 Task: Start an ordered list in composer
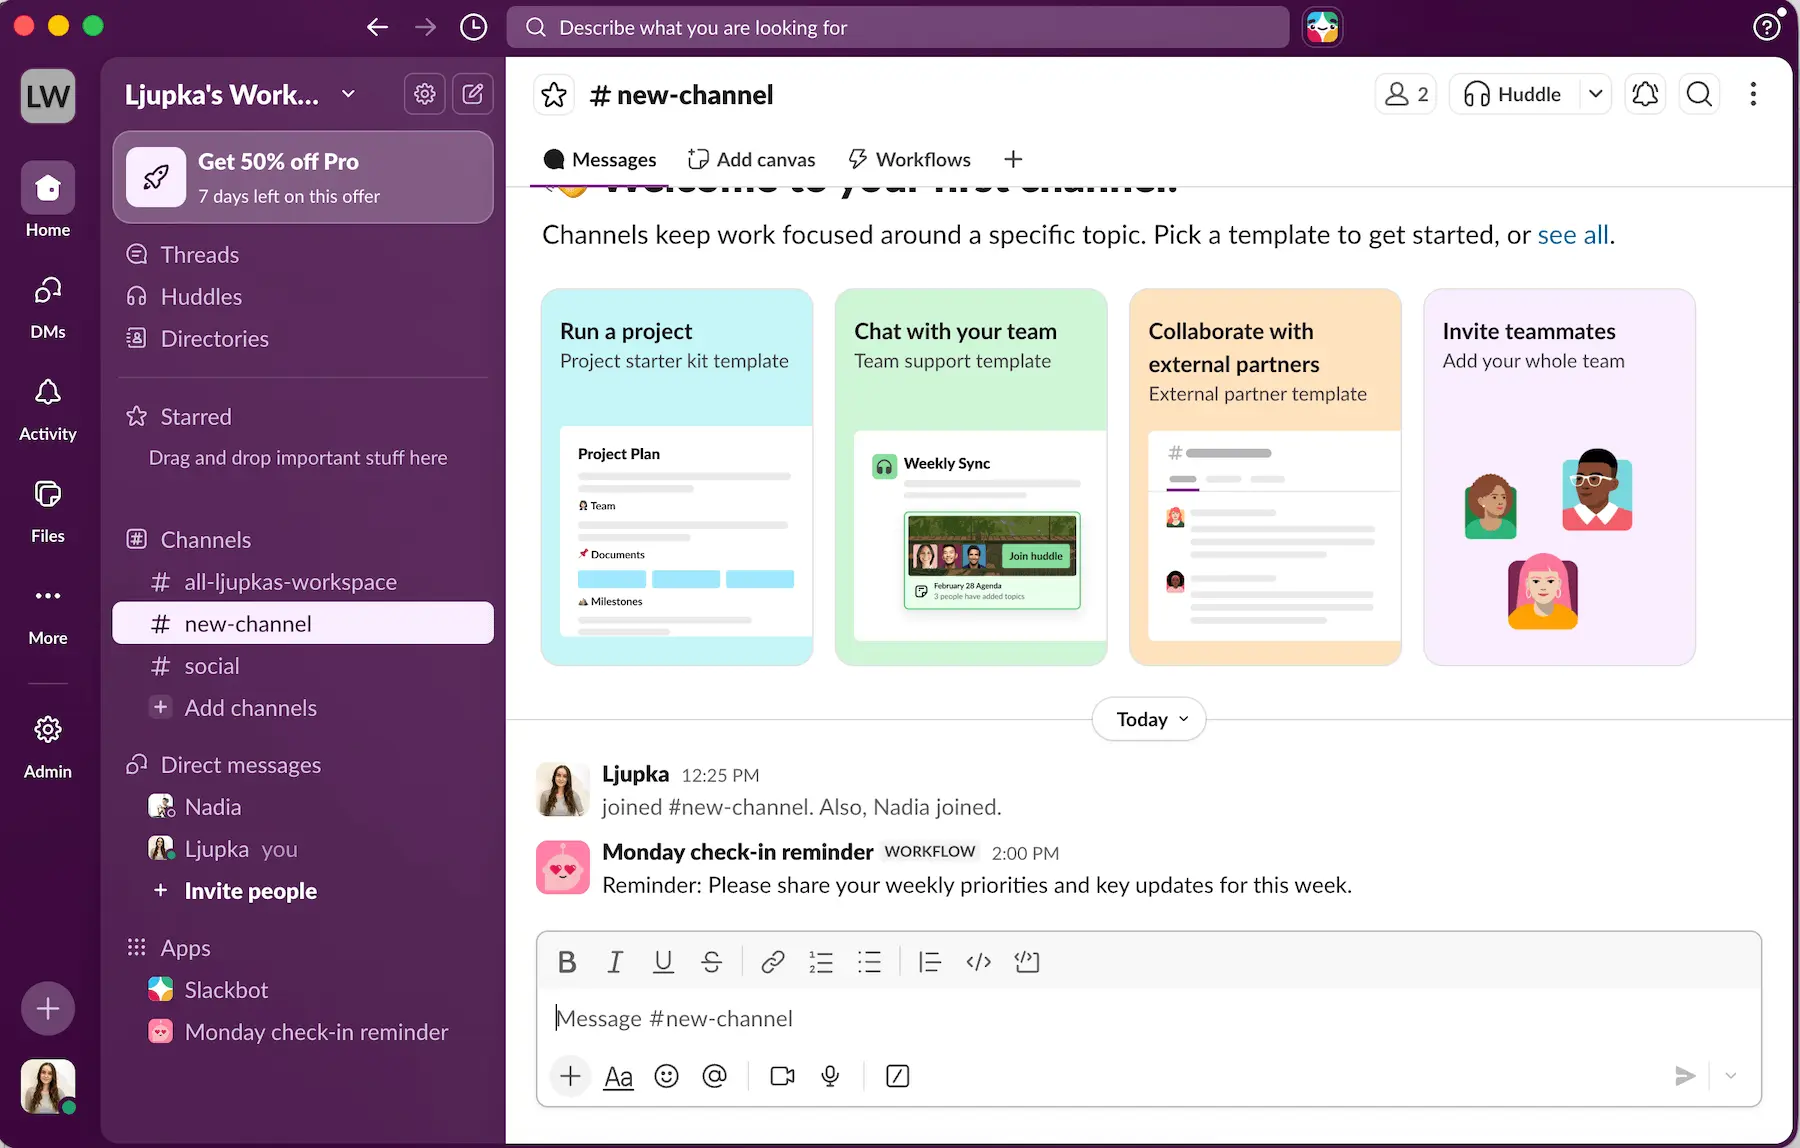(821, 962)
